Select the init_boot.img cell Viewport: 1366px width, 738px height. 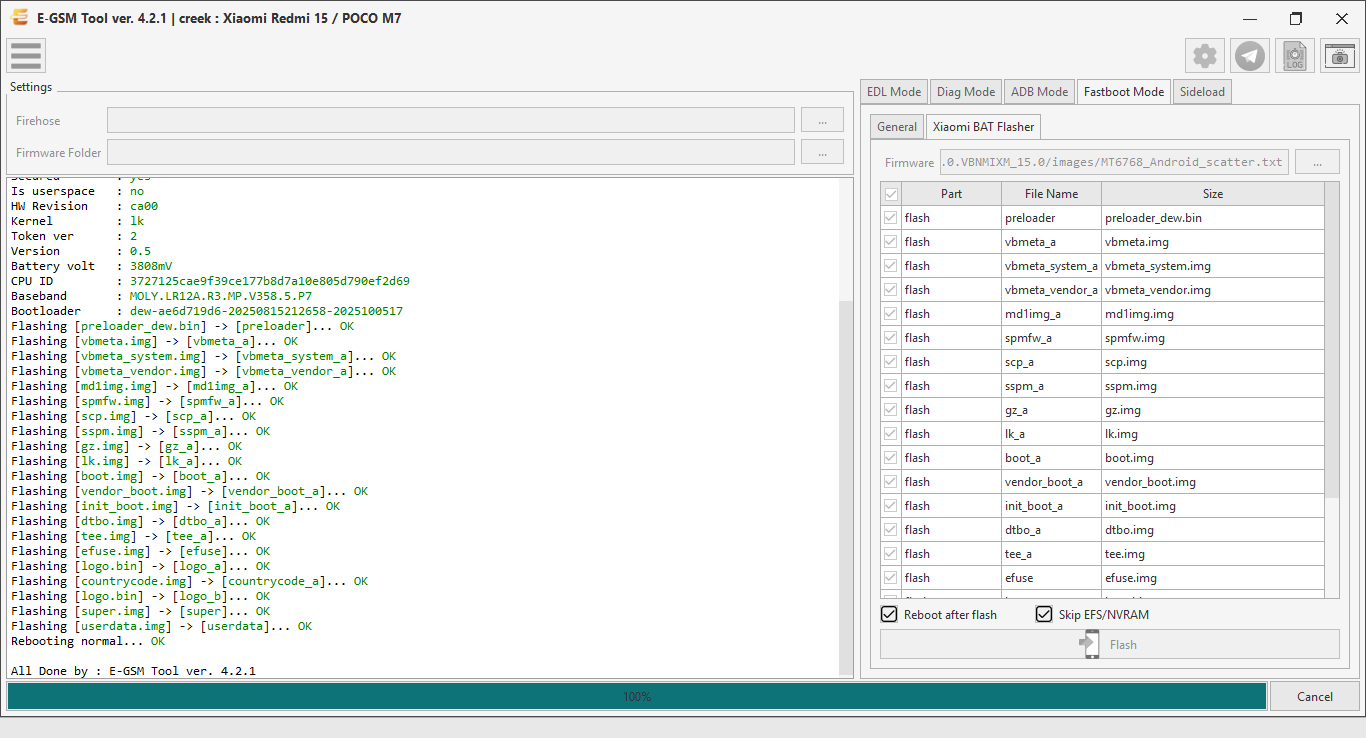1213,506
